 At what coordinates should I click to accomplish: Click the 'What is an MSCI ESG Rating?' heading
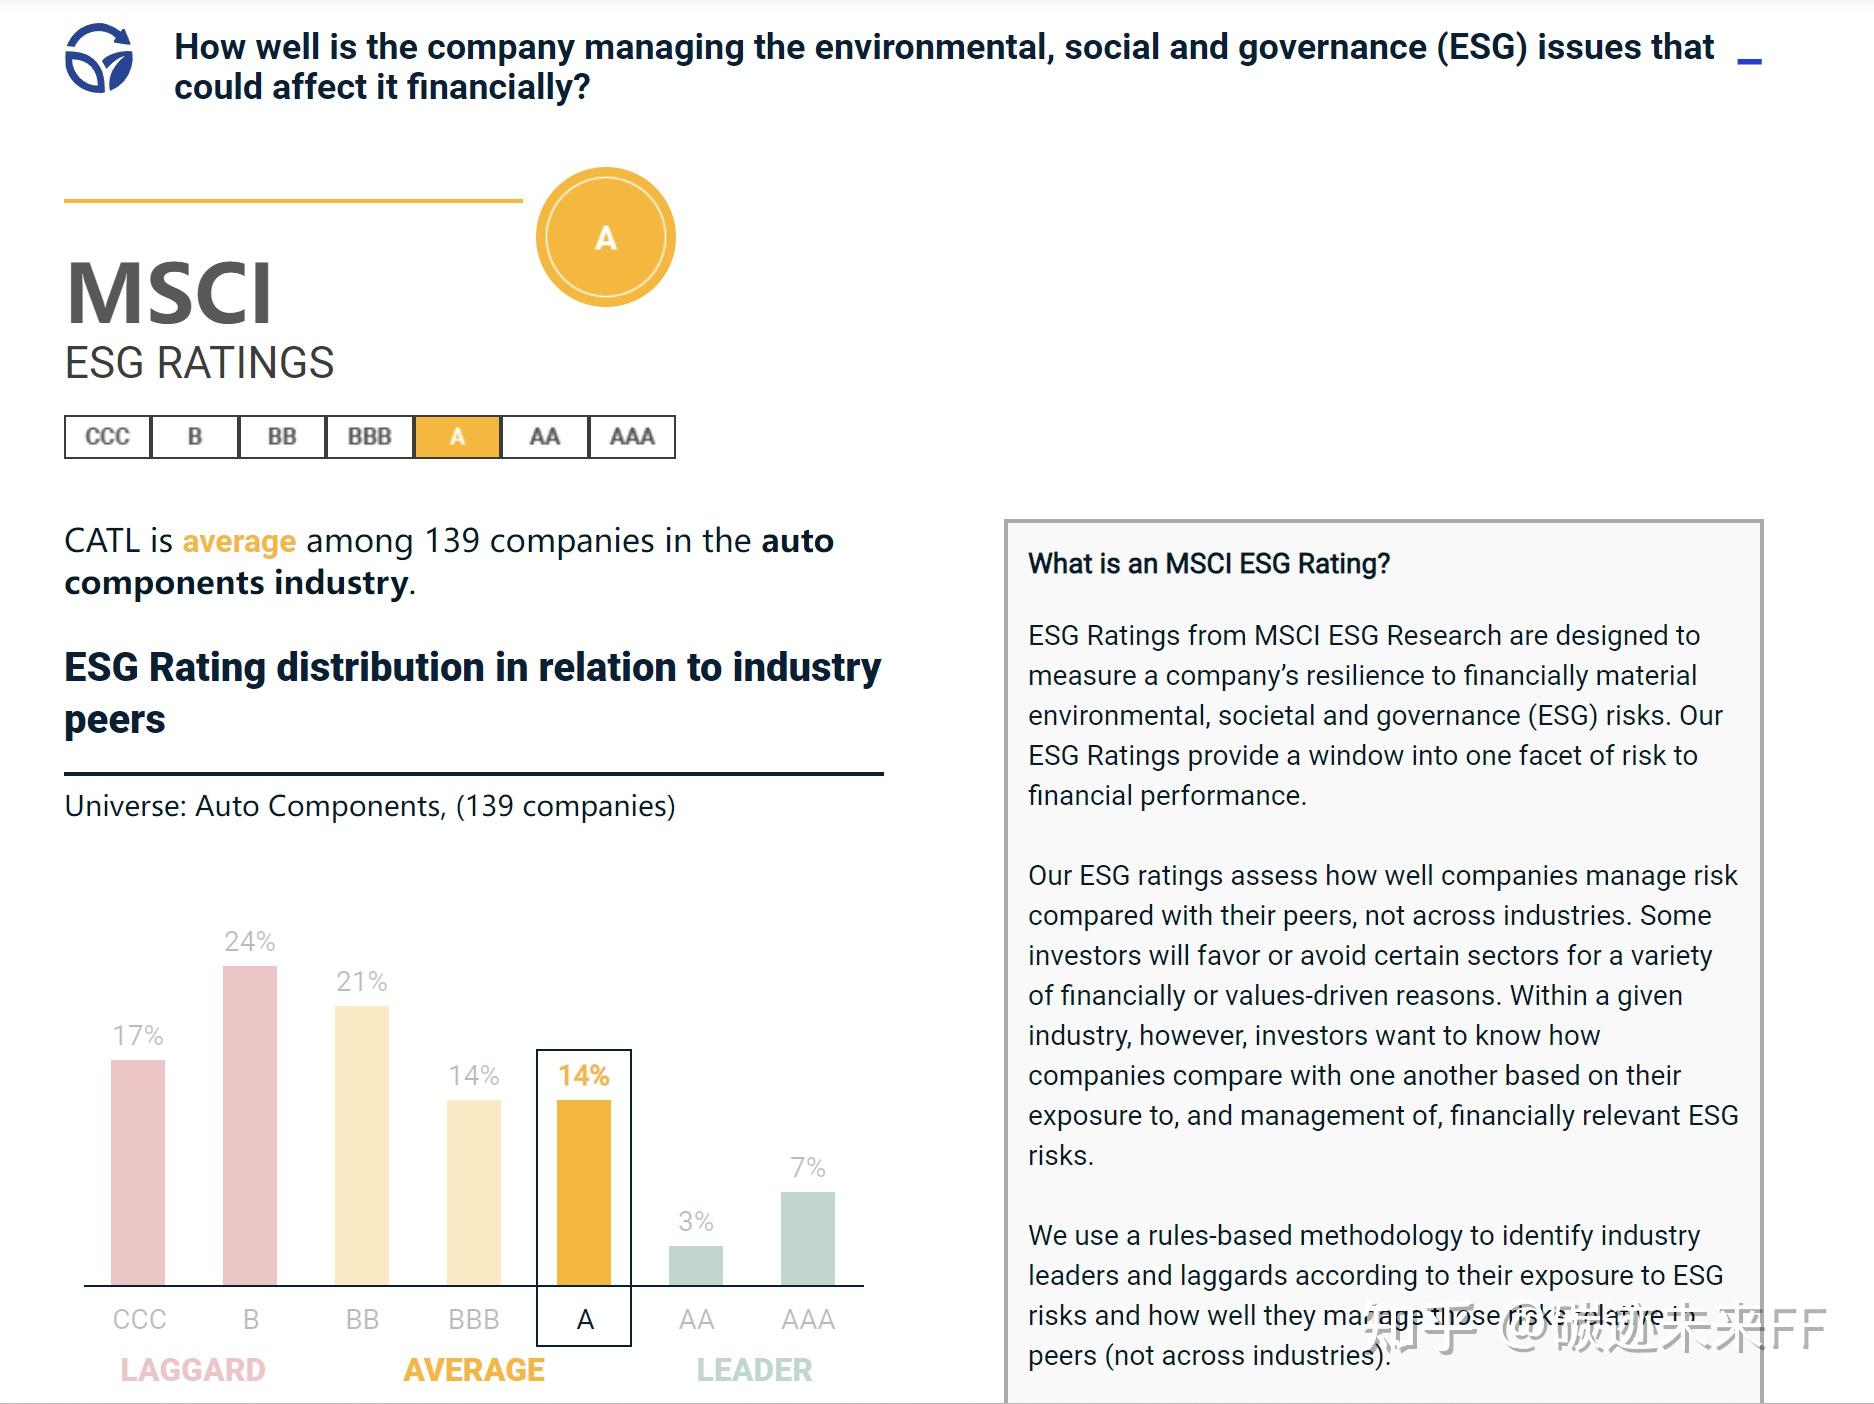click(1209, 564)
